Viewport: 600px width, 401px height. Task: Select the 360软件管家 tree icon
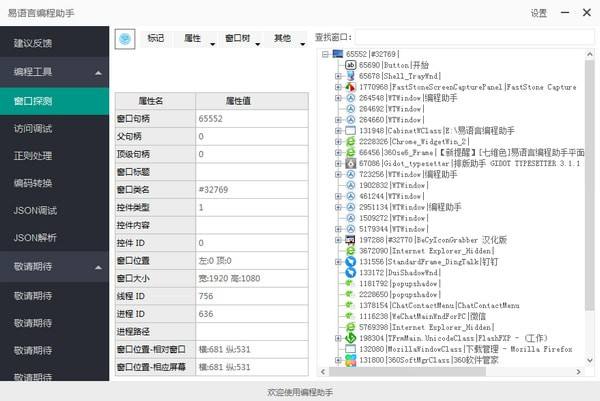tap(351, 360)
